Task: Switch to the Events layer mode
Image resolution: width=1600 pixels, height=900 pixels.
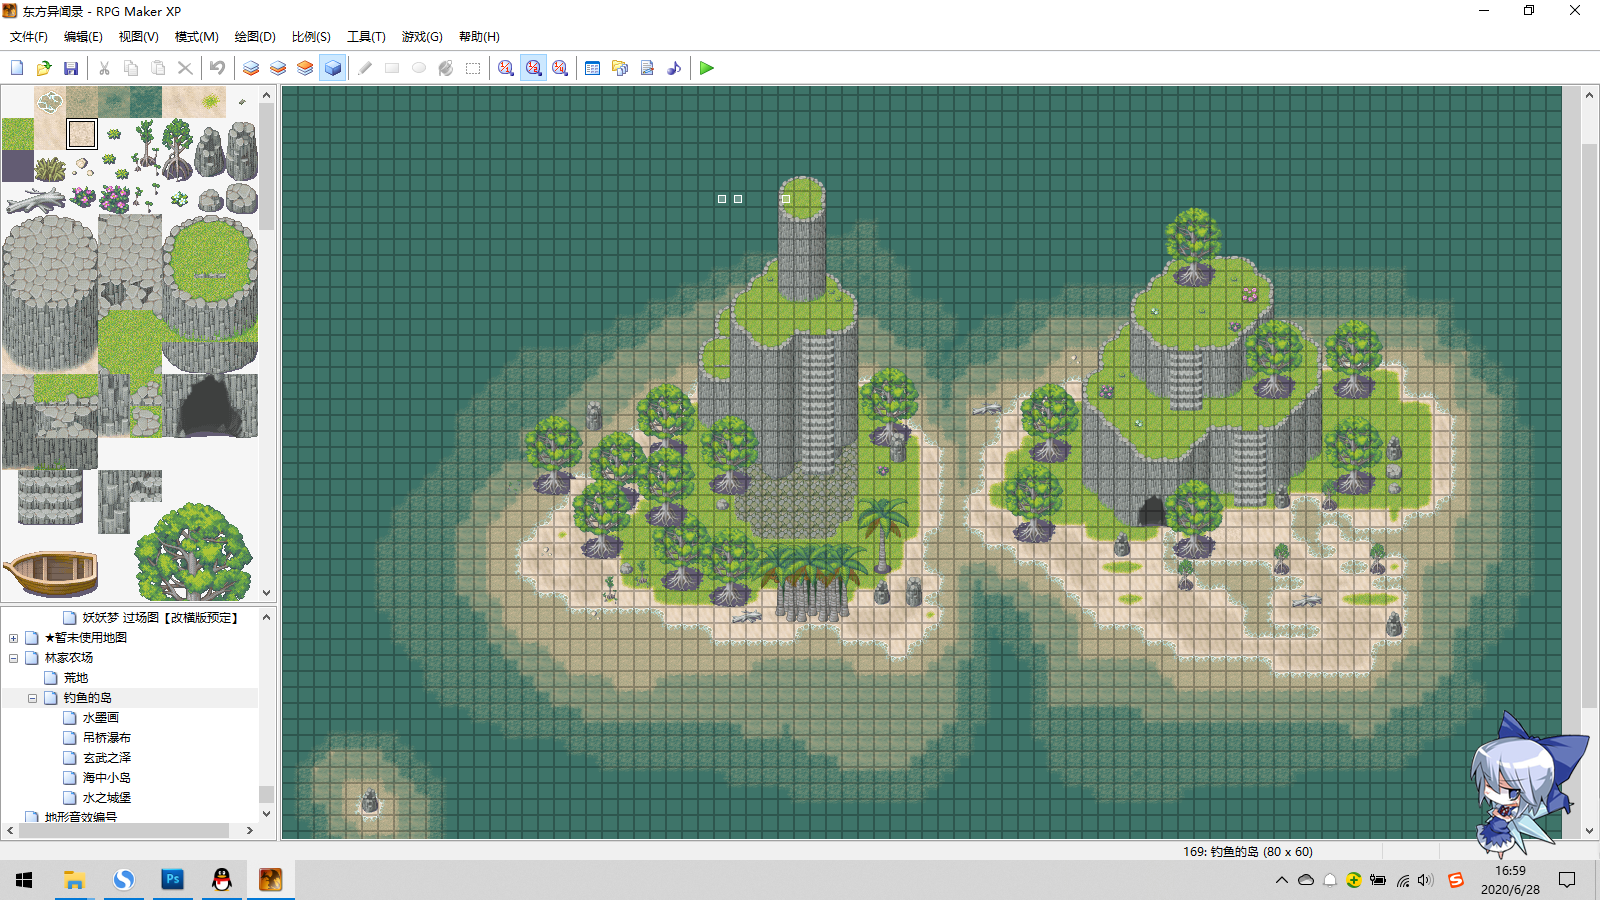Action: pyautogui.click(x=333, y=68)
